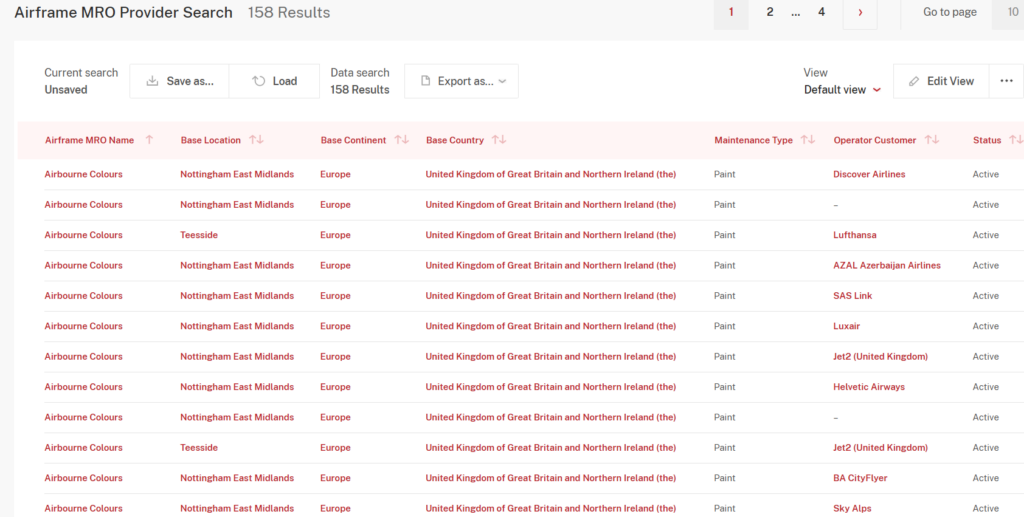Click United Kingdom country in Helvetic Airways row

(551, 387)
